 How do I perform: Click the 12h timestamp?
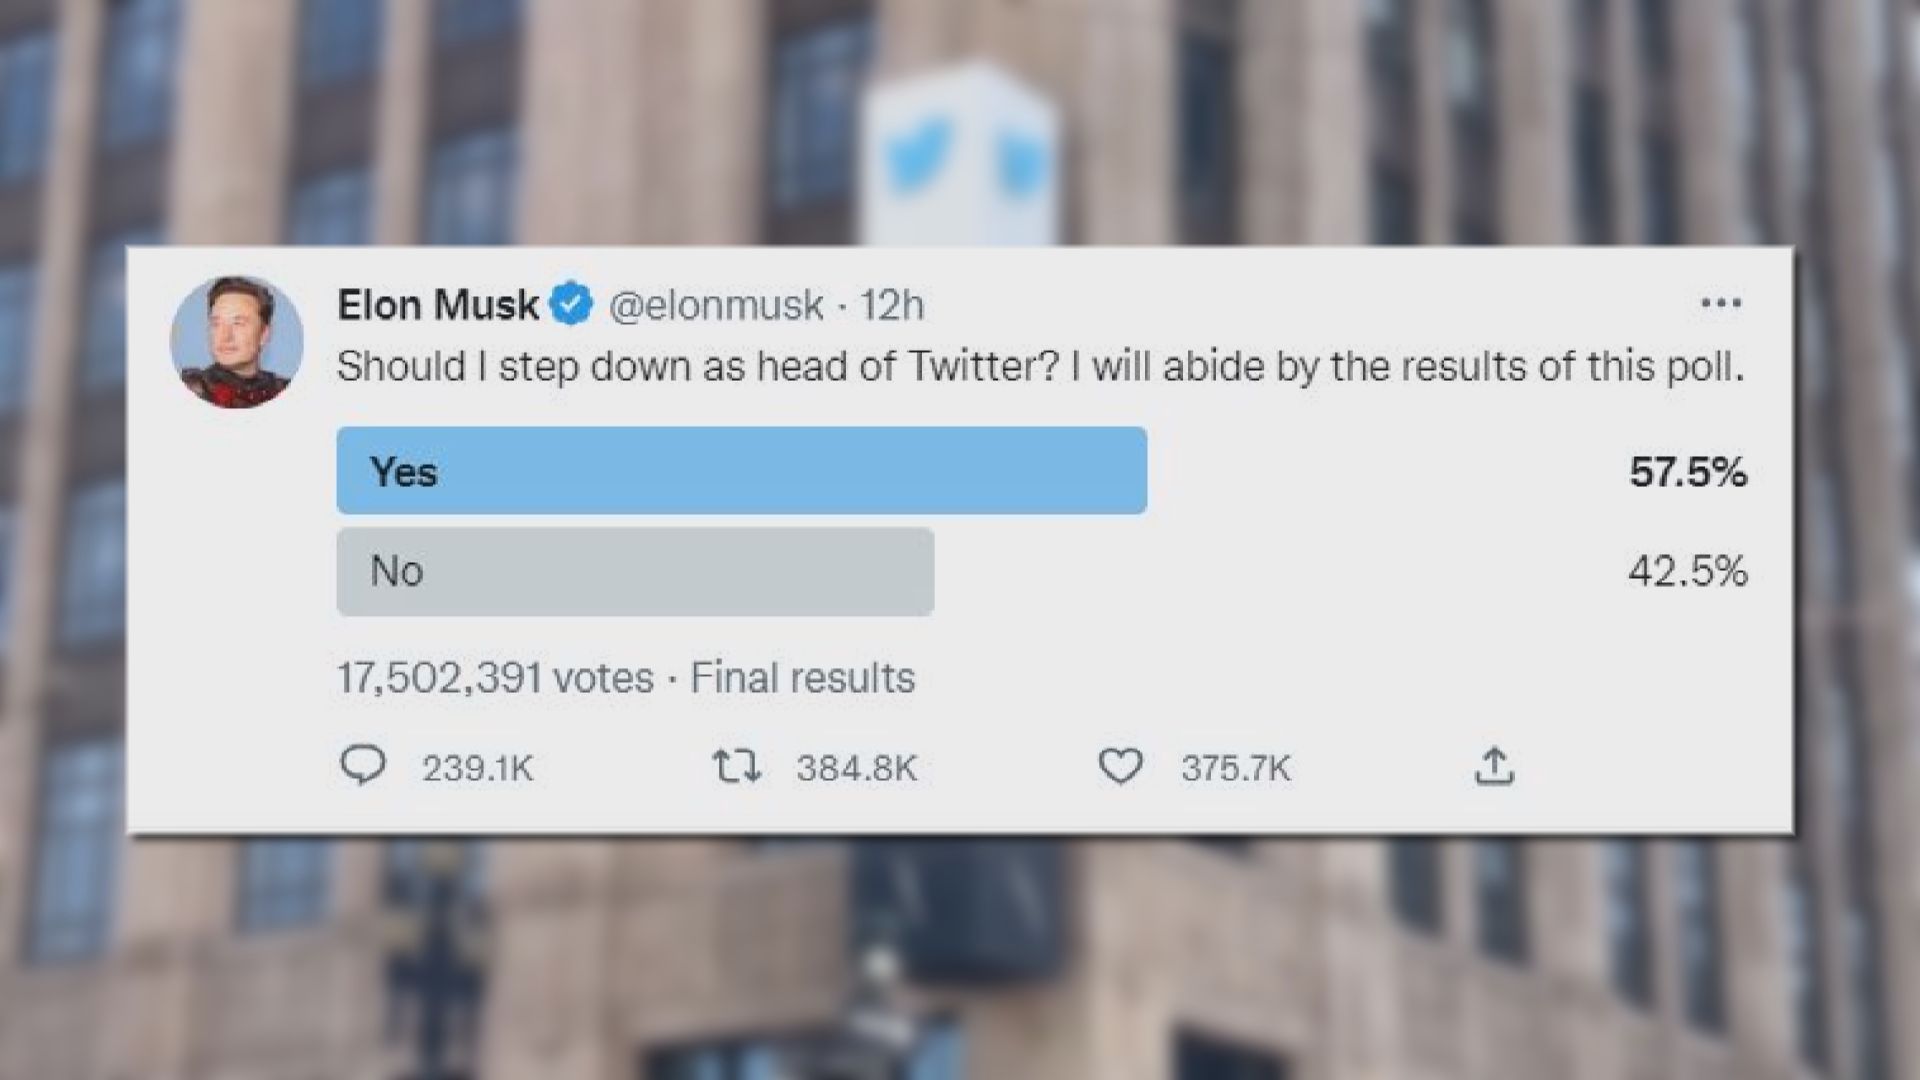pos(892,305)
